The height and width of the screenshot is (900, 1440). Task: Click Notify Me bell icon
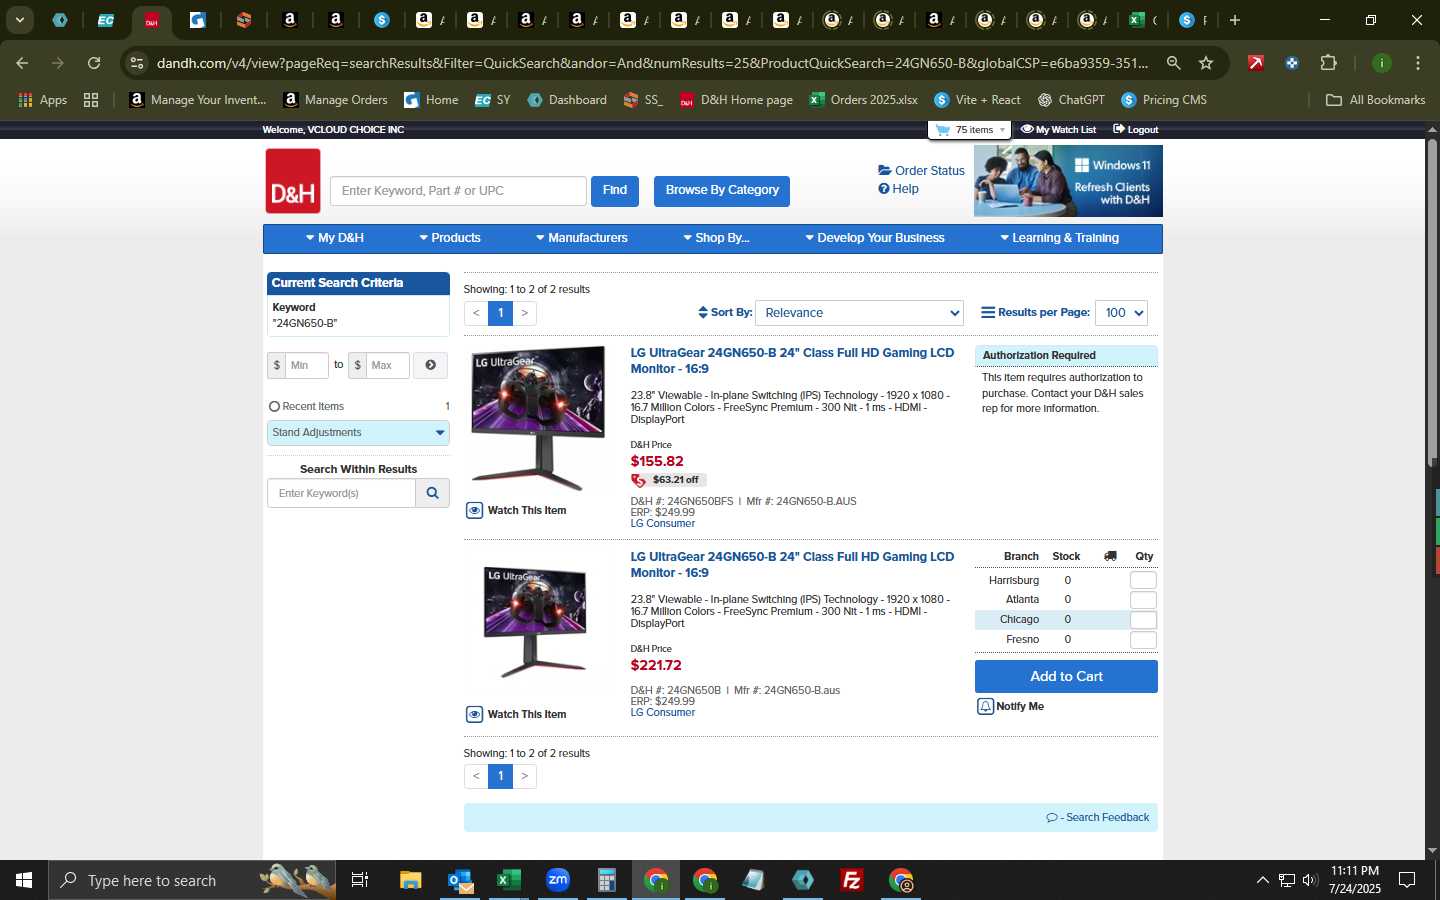tap(985, 707)
